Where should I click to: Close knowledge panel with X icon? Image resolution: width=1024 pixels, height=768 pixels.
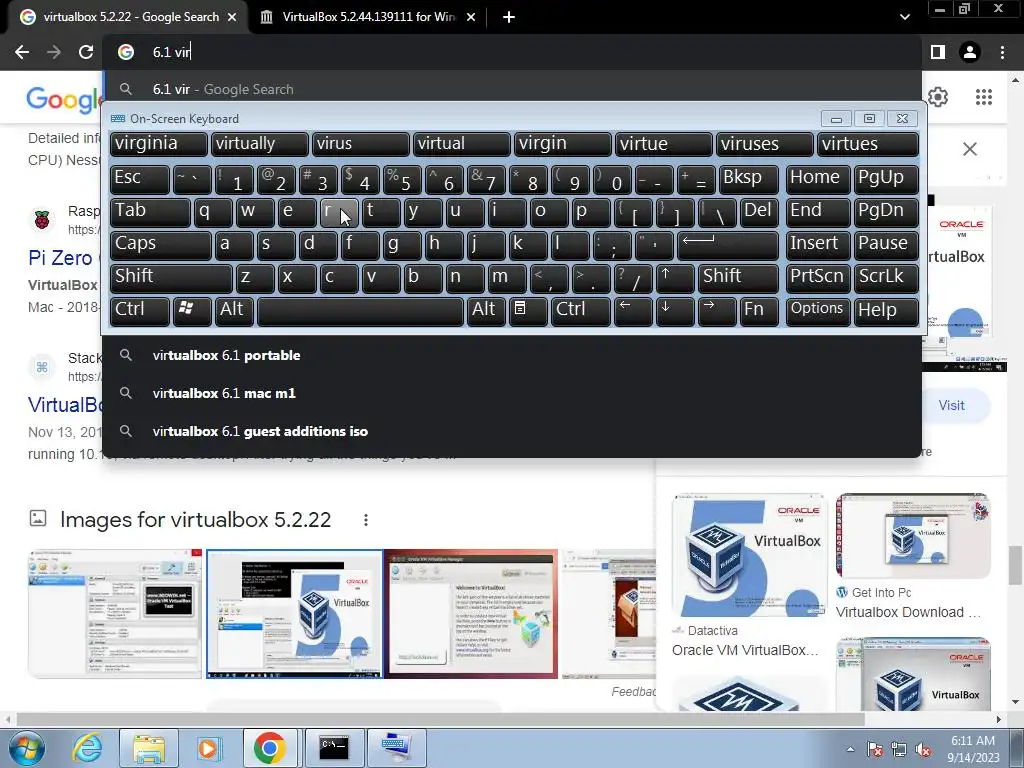(x=970, y=150)
